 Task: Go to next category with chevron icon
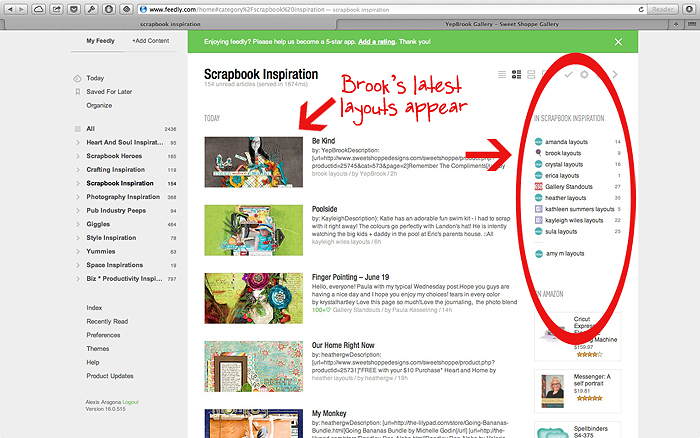tap(615, 75)
